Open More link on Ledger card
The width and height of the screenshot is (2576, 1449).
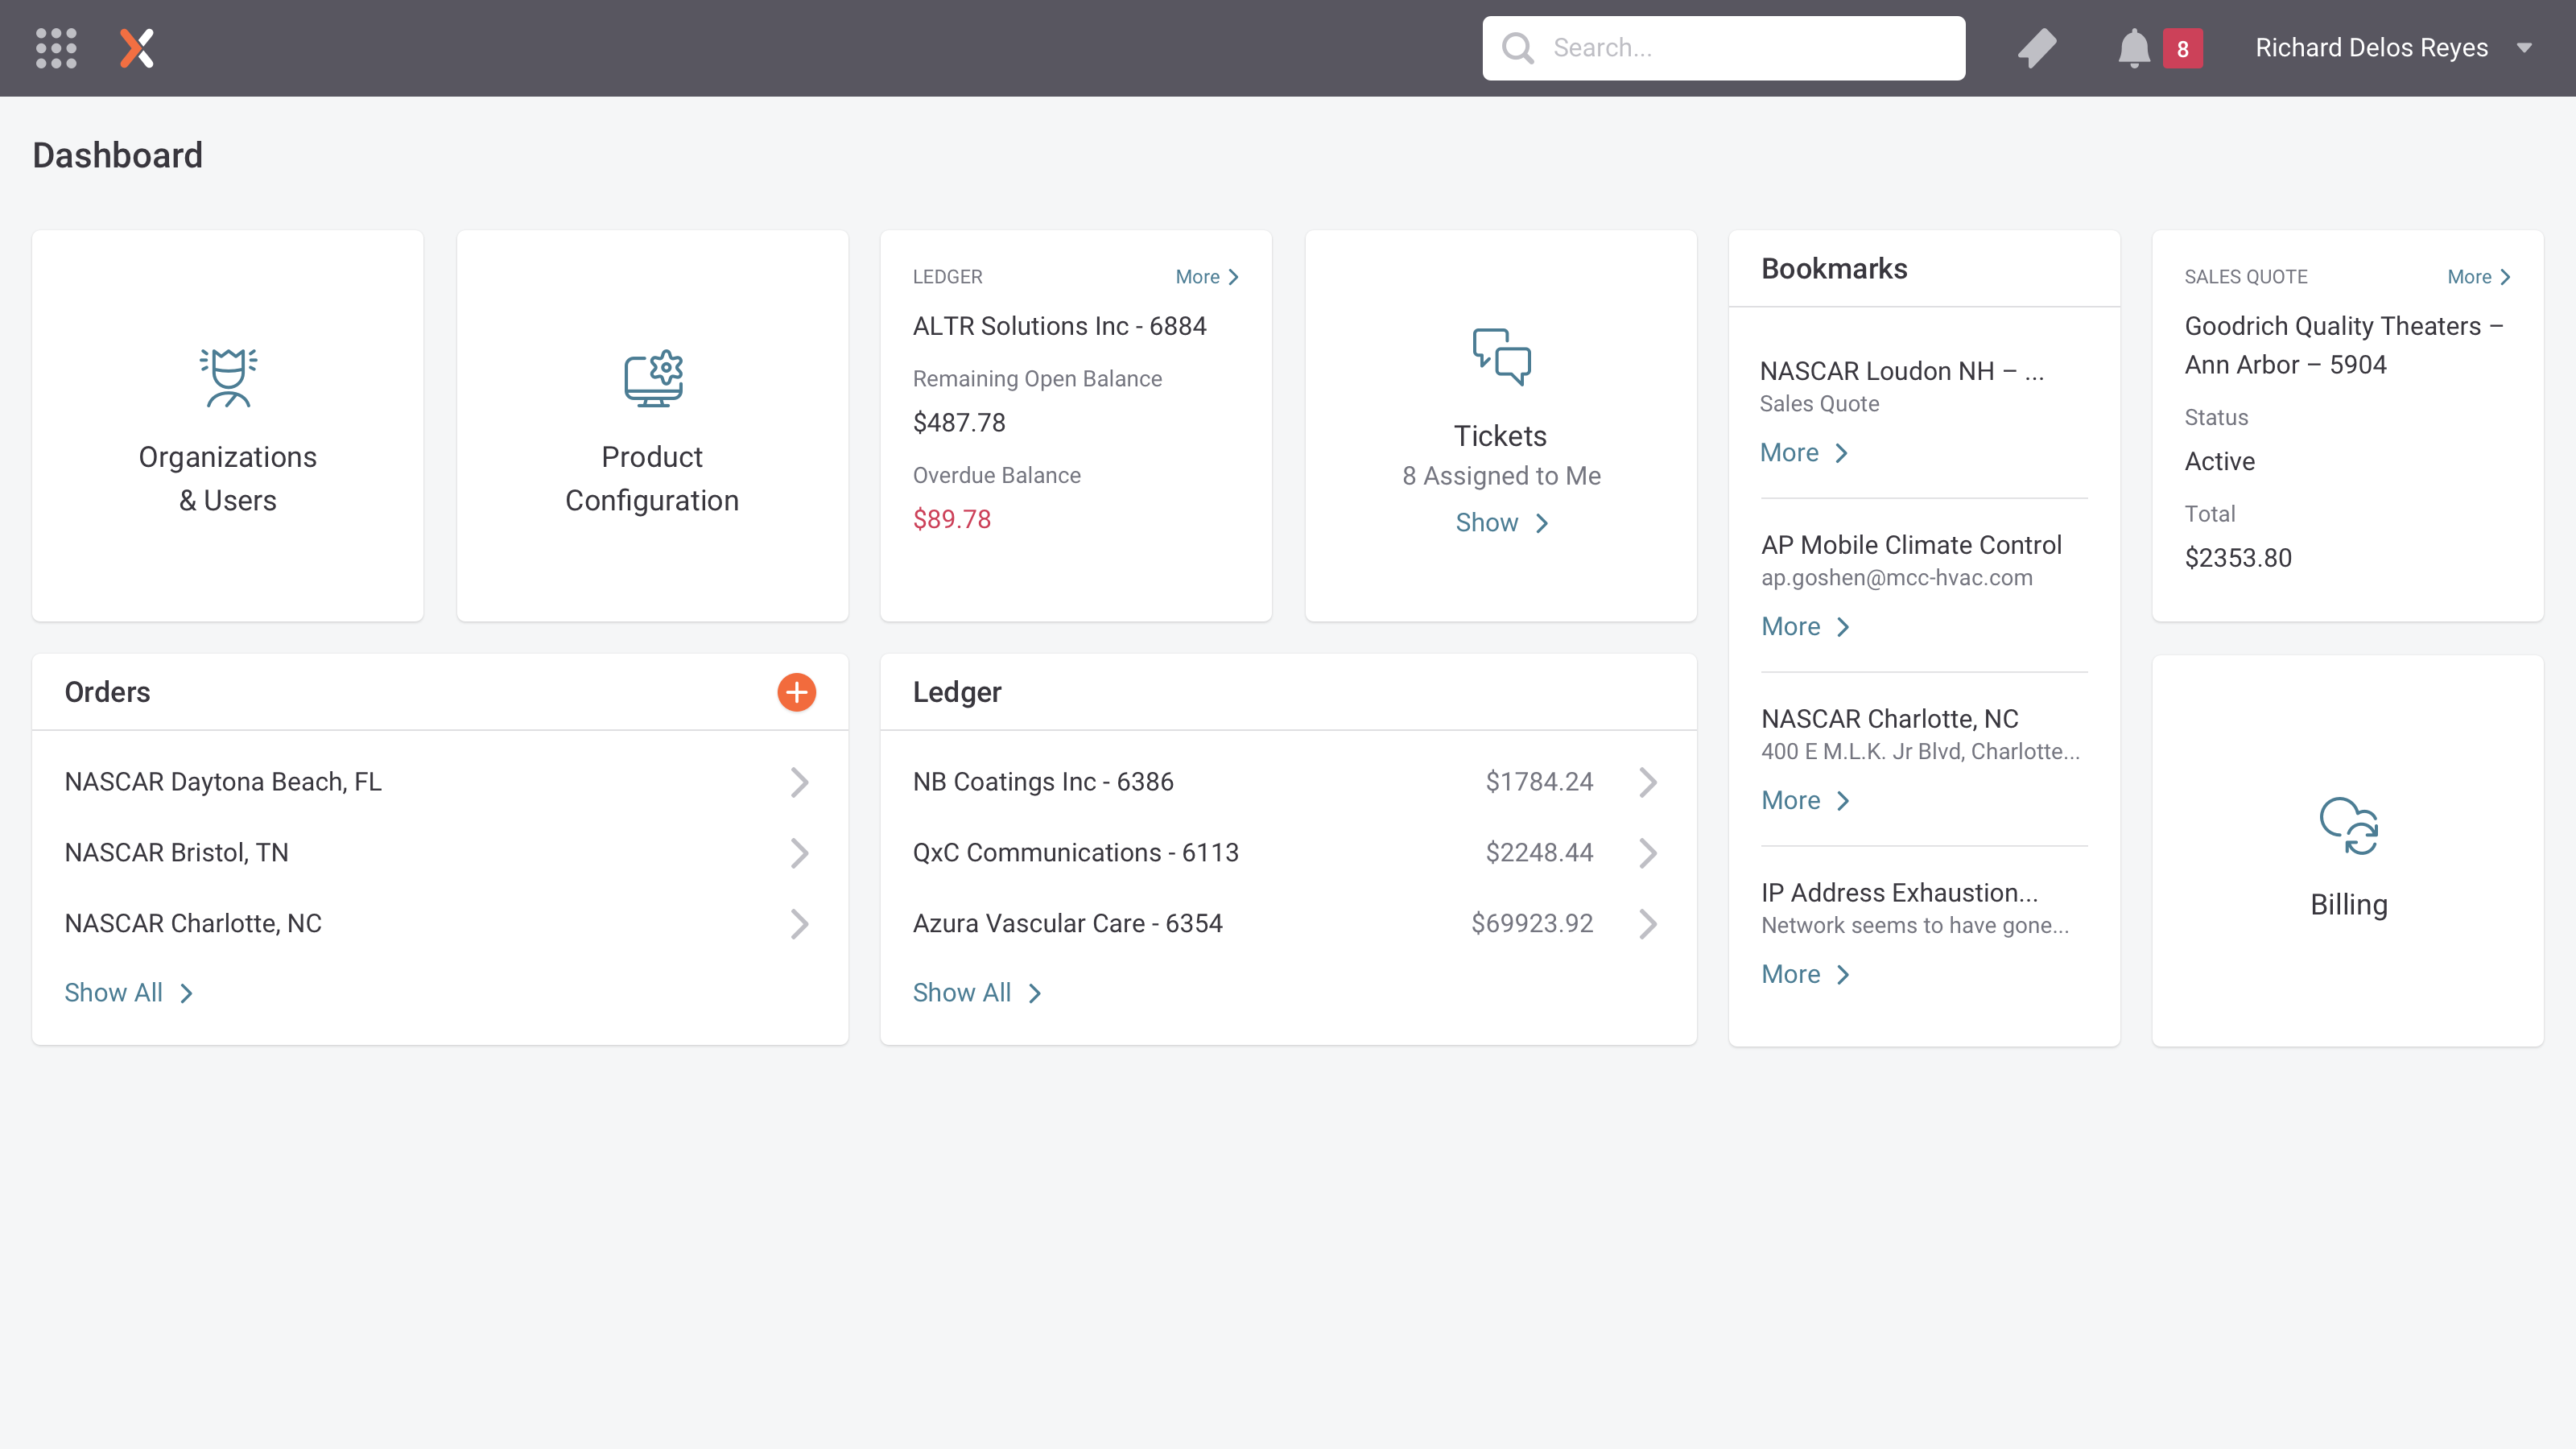click(1207, 277)
